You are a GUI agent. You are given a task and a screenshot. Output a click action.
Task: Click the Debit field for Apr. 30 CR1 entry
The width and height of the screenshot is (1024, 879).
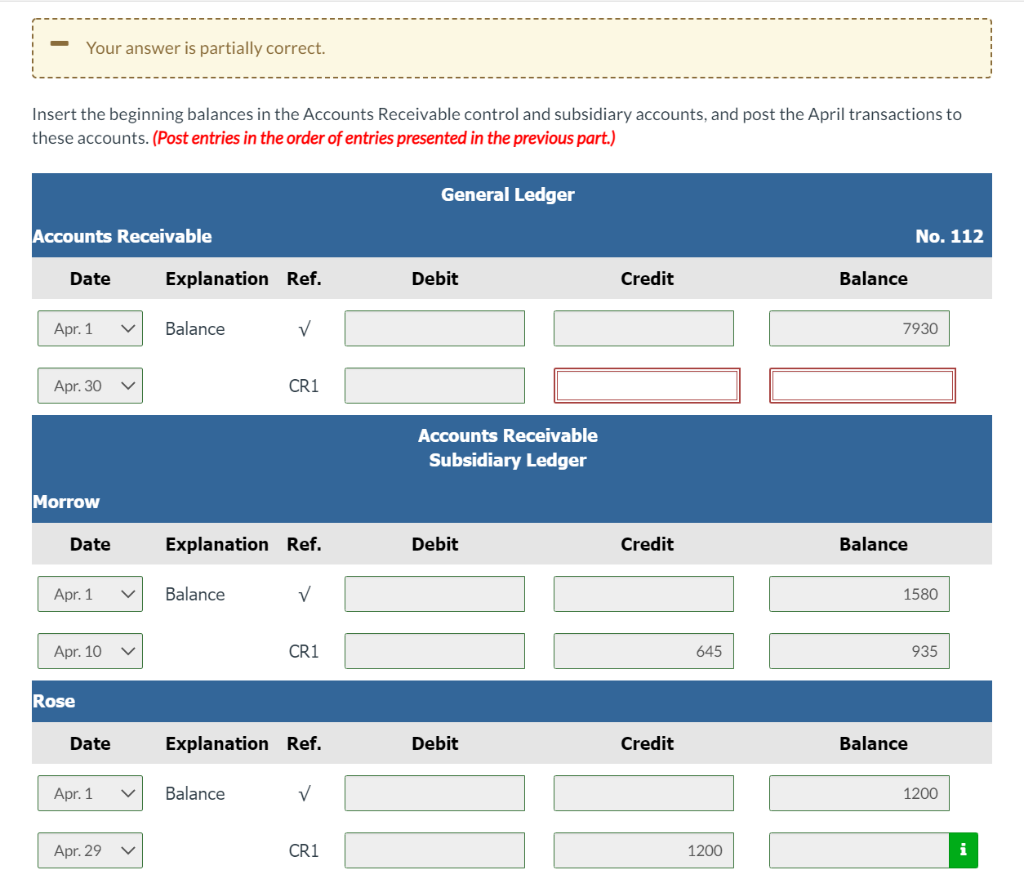(434, 385)
